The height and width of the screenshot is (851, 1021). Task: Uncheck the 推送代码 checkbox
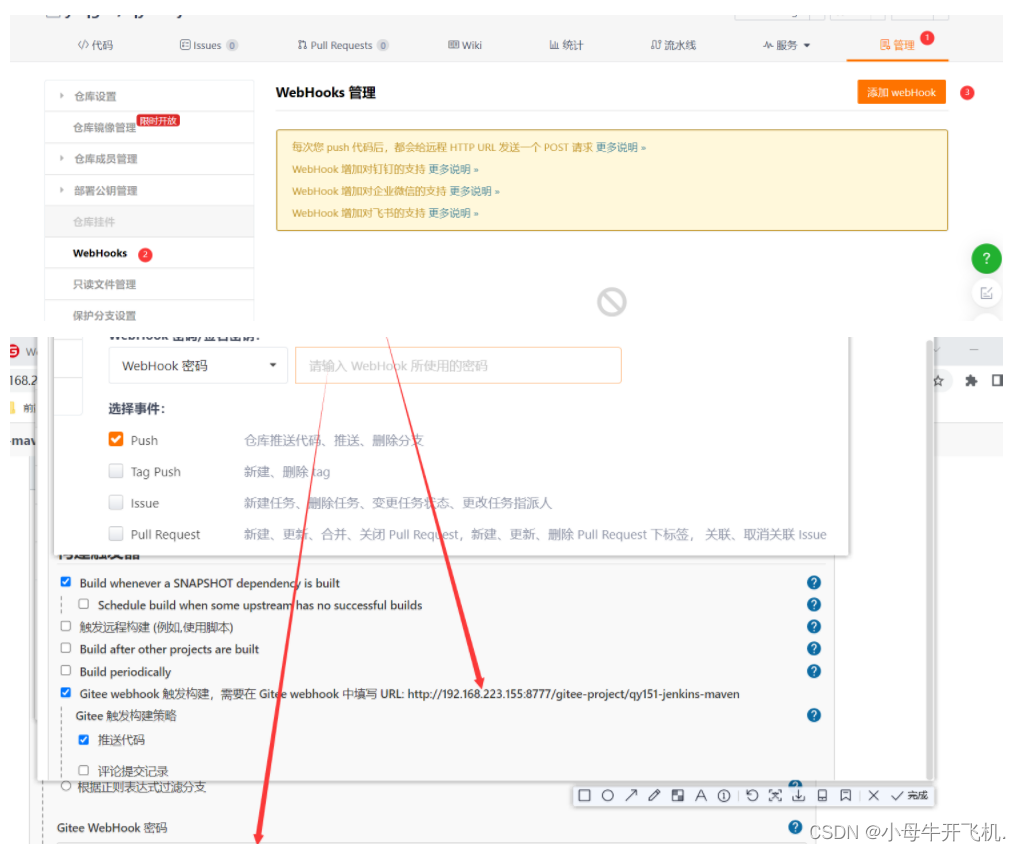(84, 740)
